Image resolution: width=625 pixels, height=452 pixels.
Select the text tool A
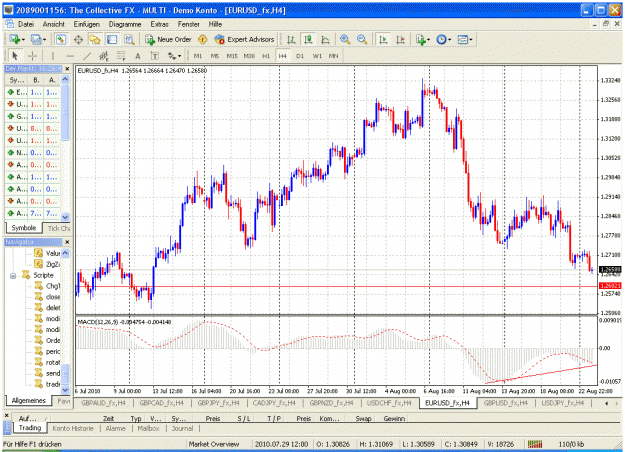(x=138, y=56)
